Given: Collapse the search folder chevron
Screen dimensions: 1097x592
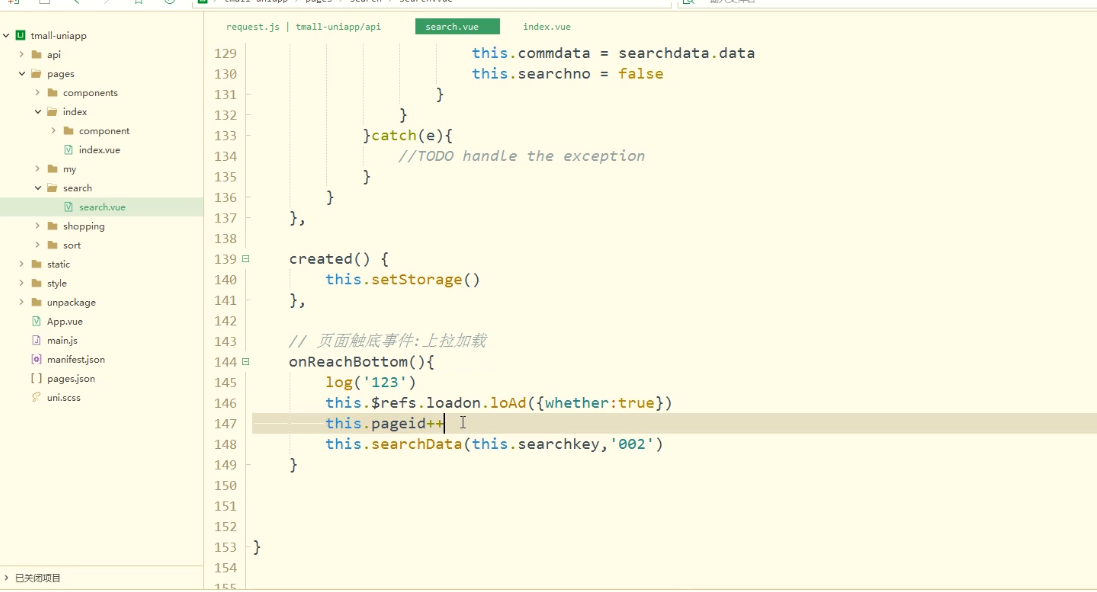Looking at the screenshot, I should [38, 188].
